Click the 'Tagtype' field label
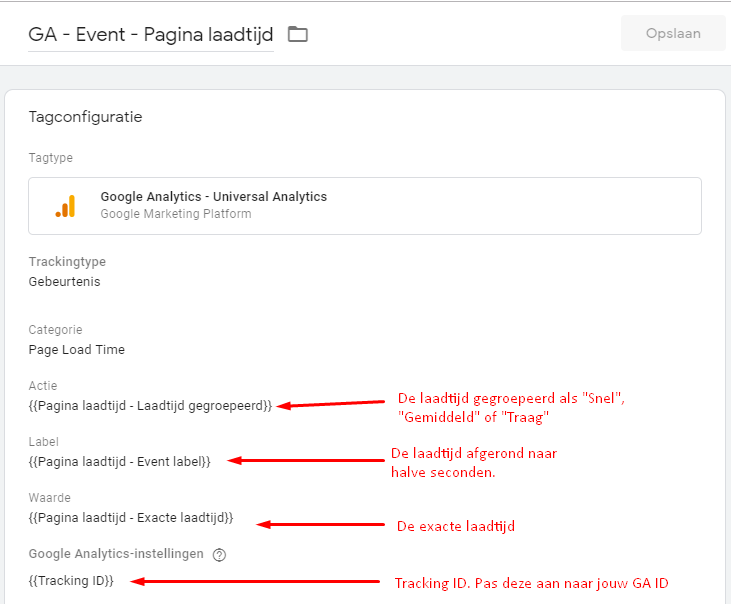 pyautogui.click(x=50, y=158)
